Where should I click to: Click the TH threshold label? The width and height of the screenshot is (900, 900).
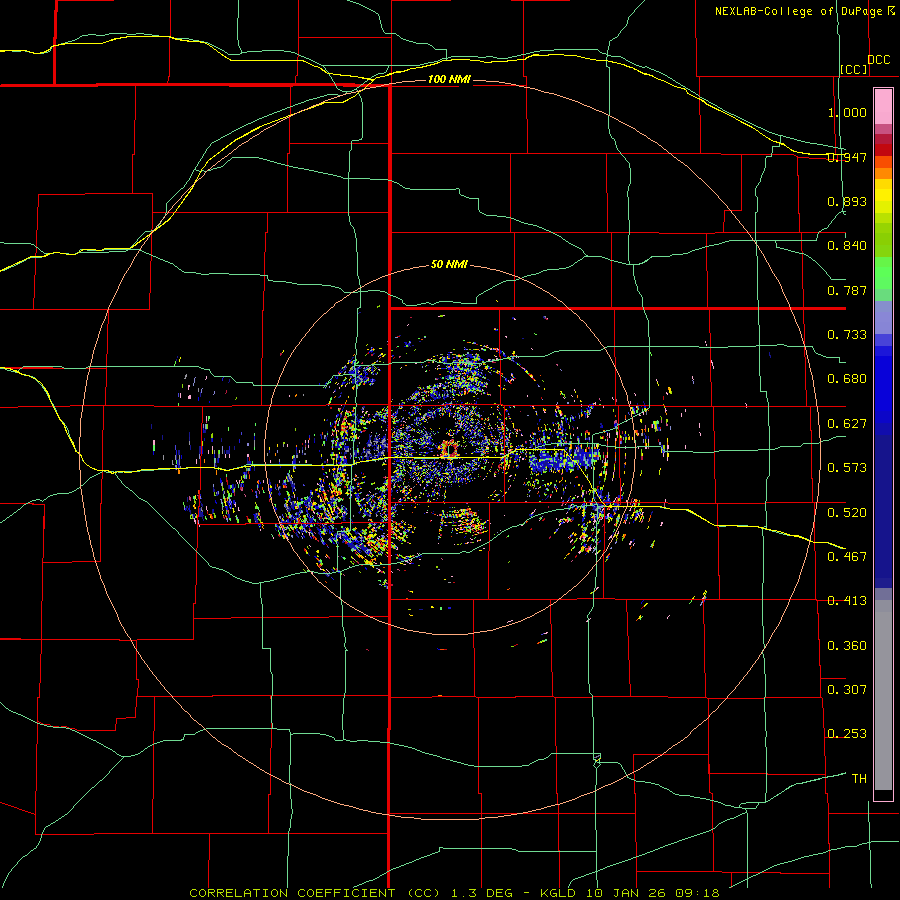(x=859, y=779)
